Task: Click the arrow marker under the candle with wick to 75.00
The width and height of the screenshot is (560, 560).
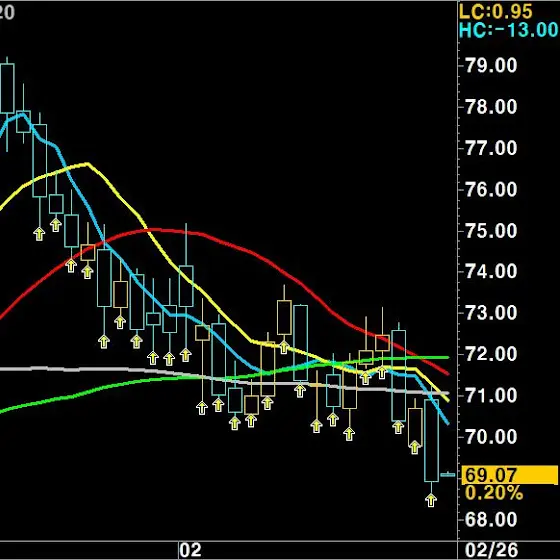Action: click(x=185, y=355)
